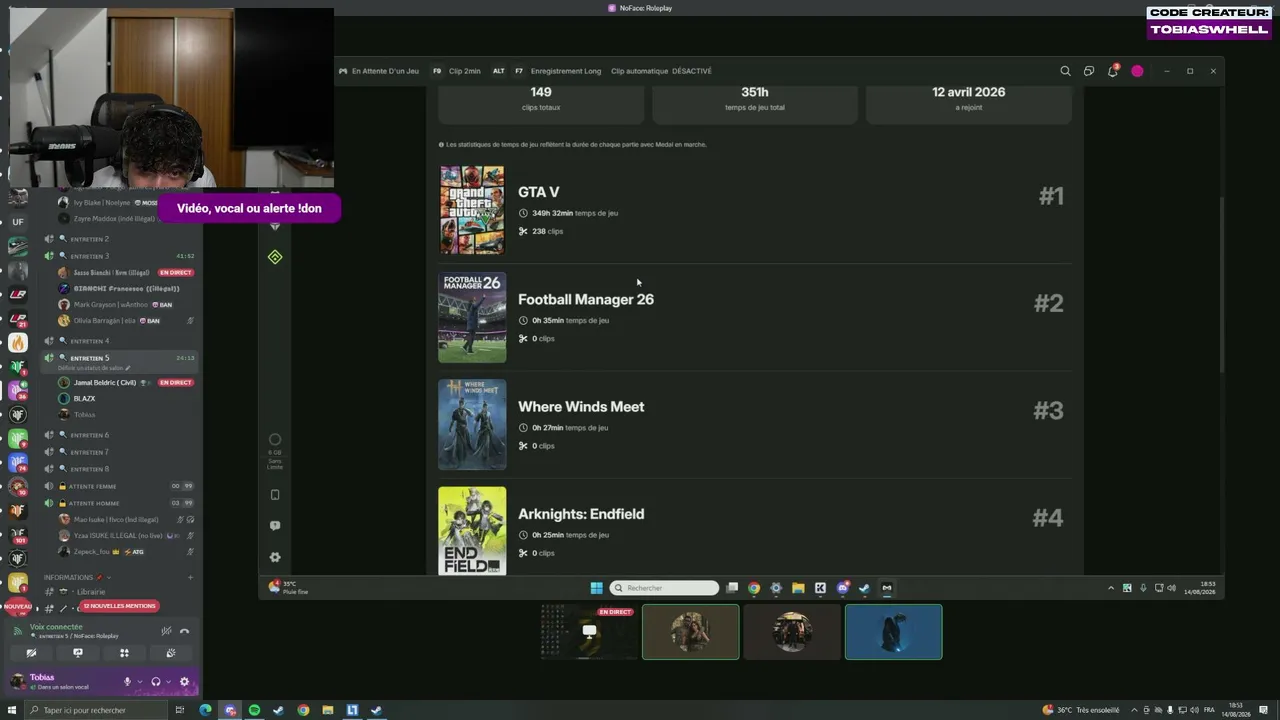1280x720 pixels.
Task: Open the Librairie text channel
Action: [120, 592]
